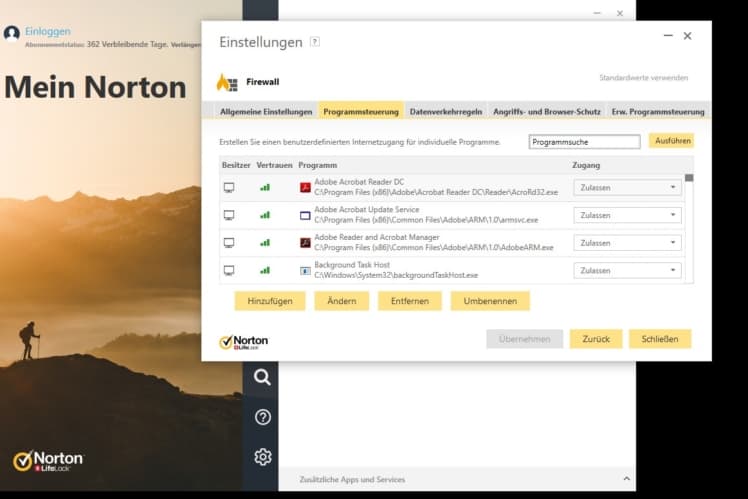Click the program list scrollbar thumb
The width and height of the screenshot is (748, 499).
click(689, 178)
